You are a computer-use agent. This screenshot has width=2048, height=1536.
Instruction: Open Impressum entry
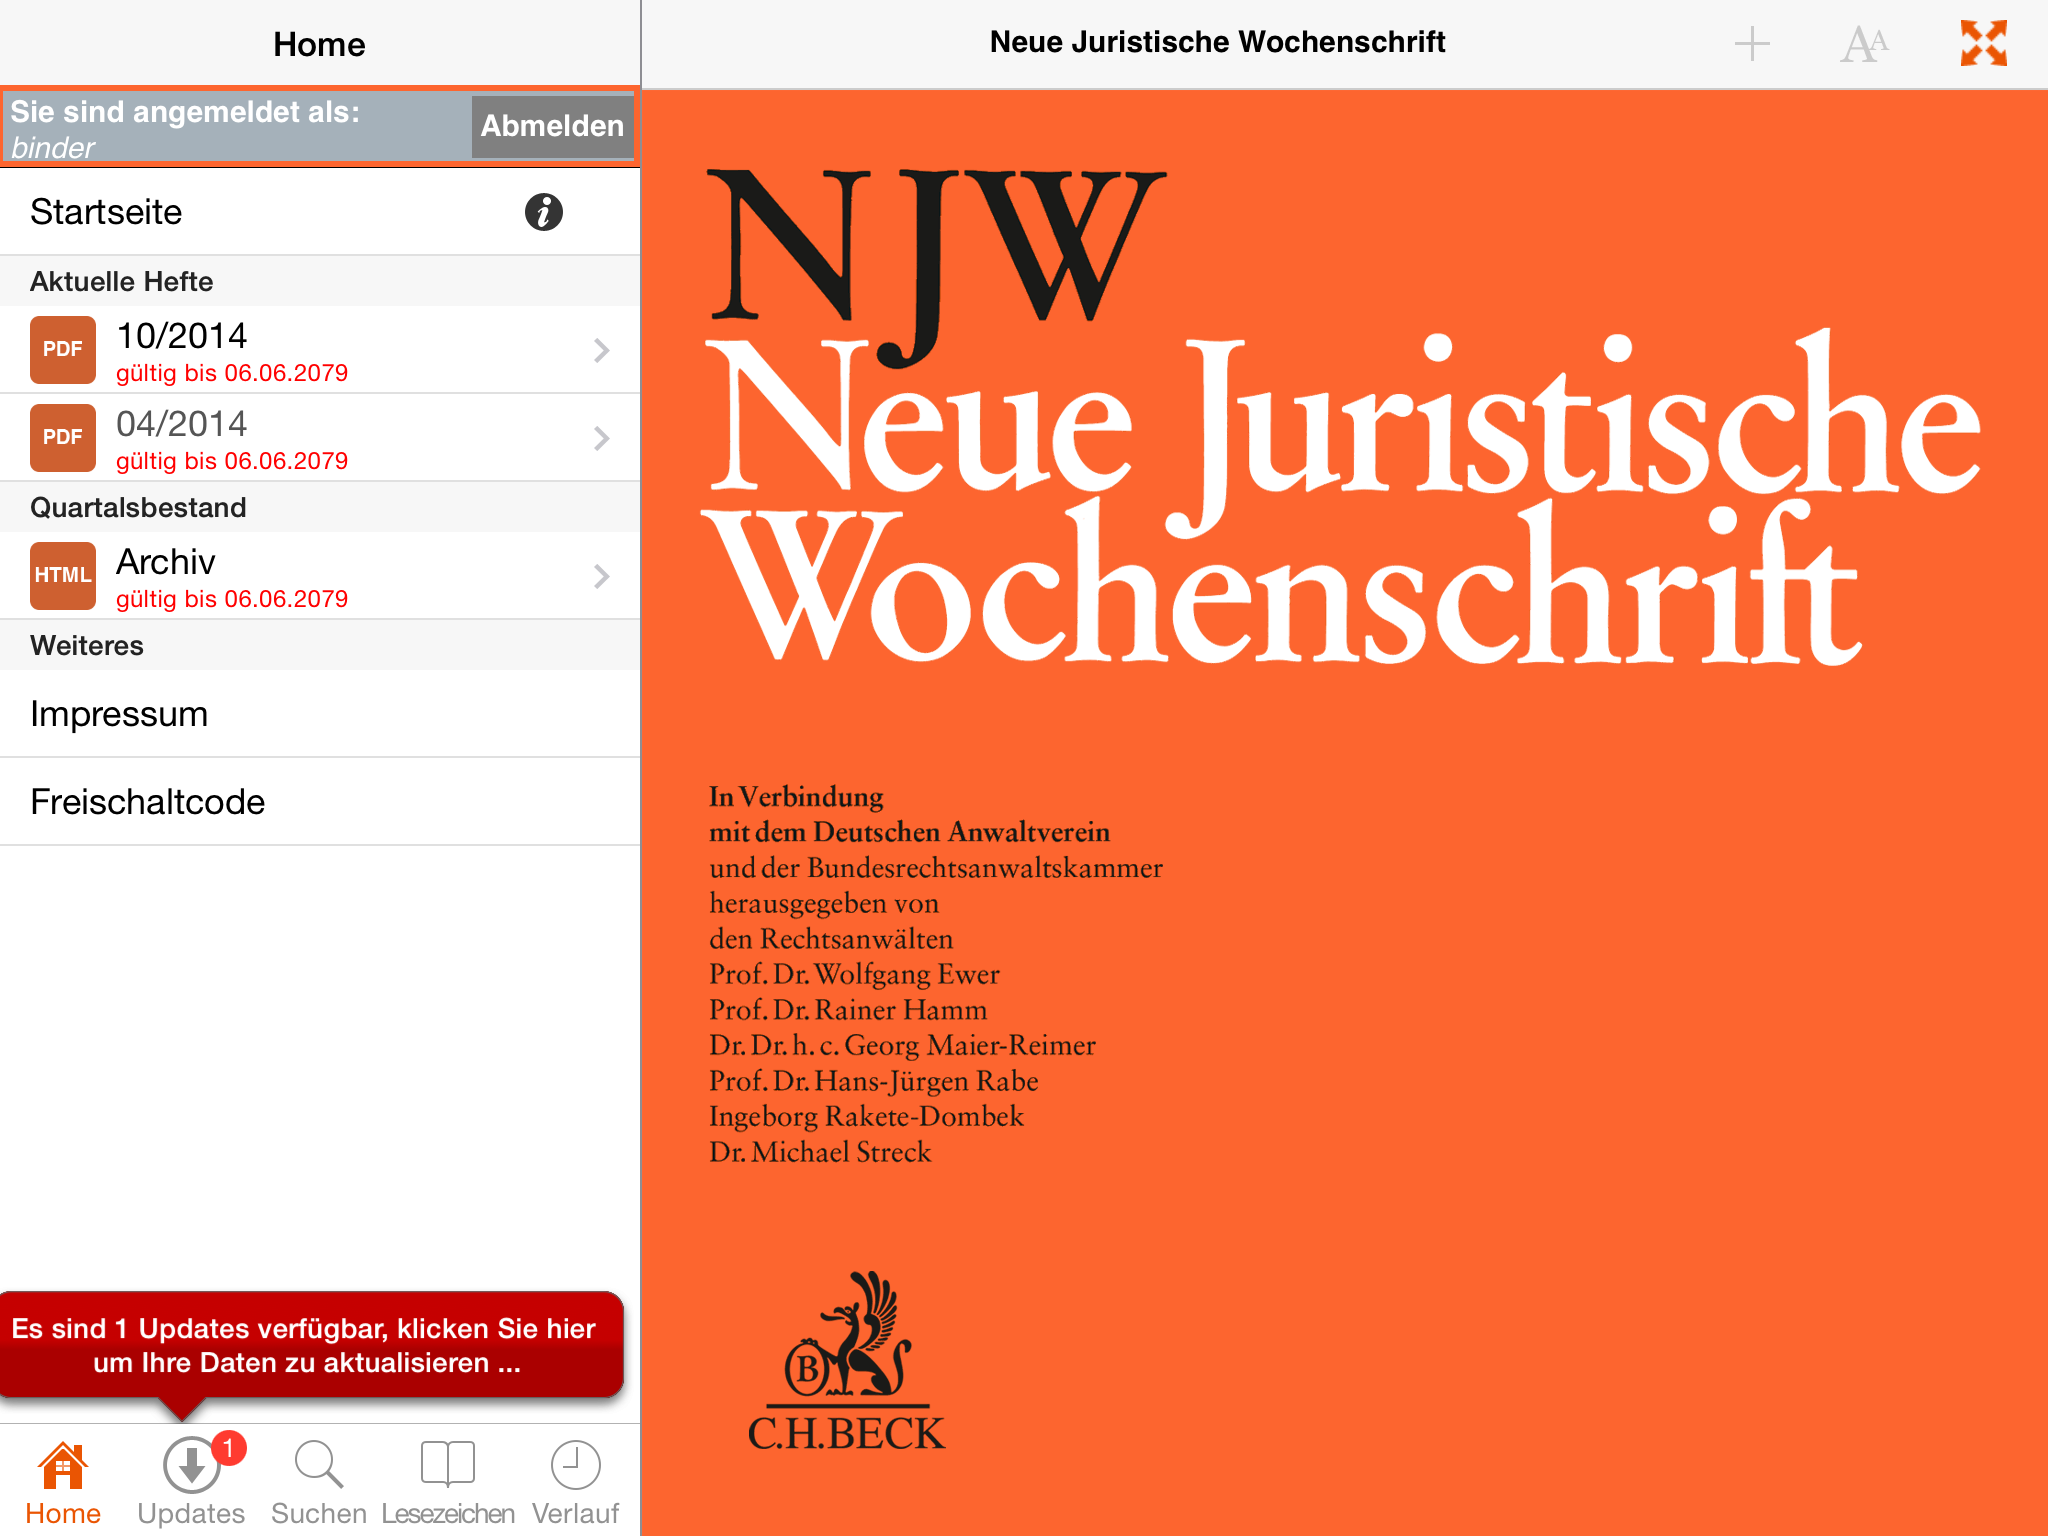(320, 714)
